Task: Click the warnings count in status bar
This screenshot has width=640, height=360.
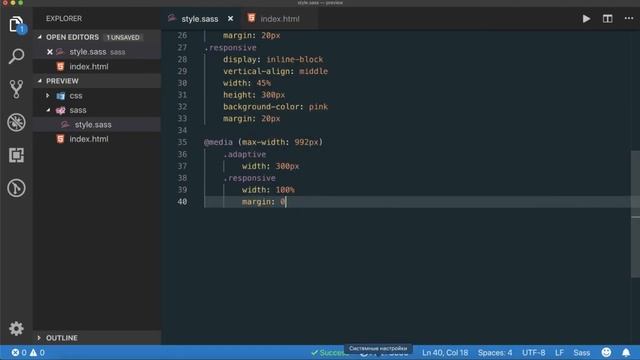Action: [37, 352]
